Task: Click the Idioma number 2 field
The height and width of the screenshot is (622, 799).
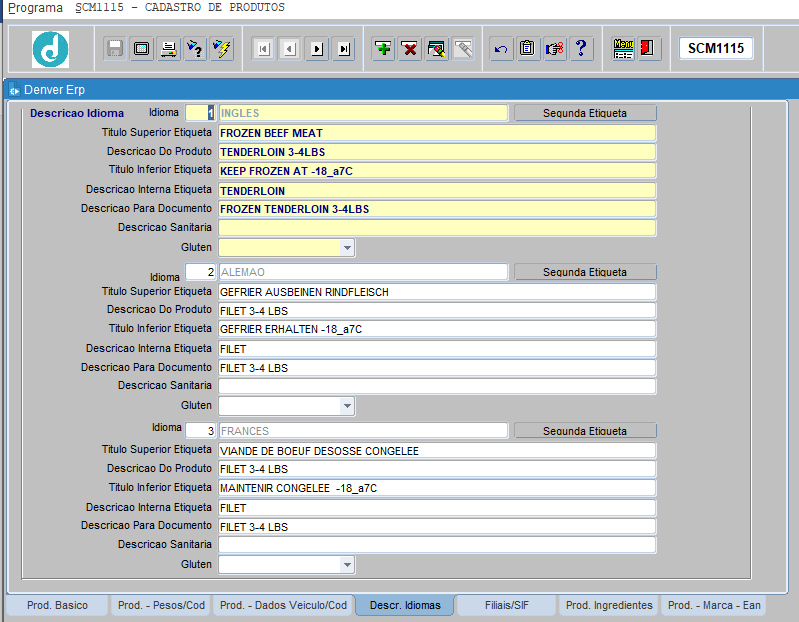Action: [200, 272]
